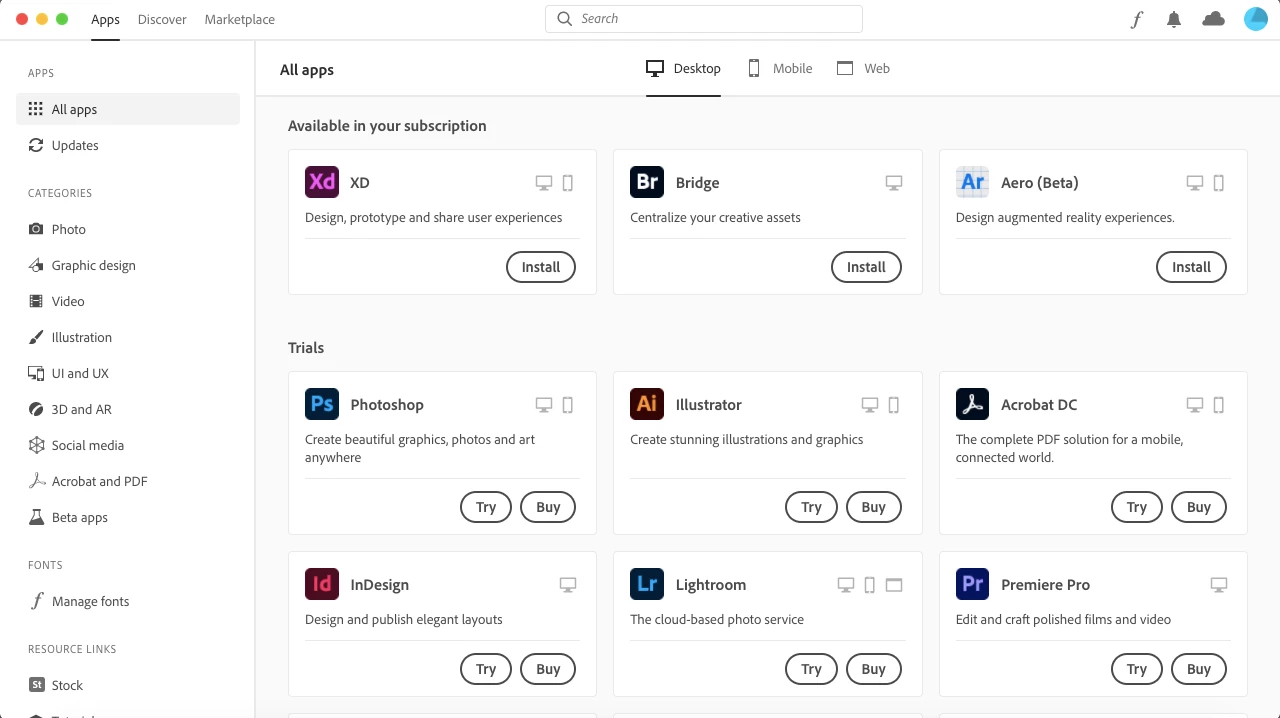Viewport: 1280px width, 718px height.
Task: Click the mobile icon on the Aero (Beta) card
Action: pos(1219,183)
